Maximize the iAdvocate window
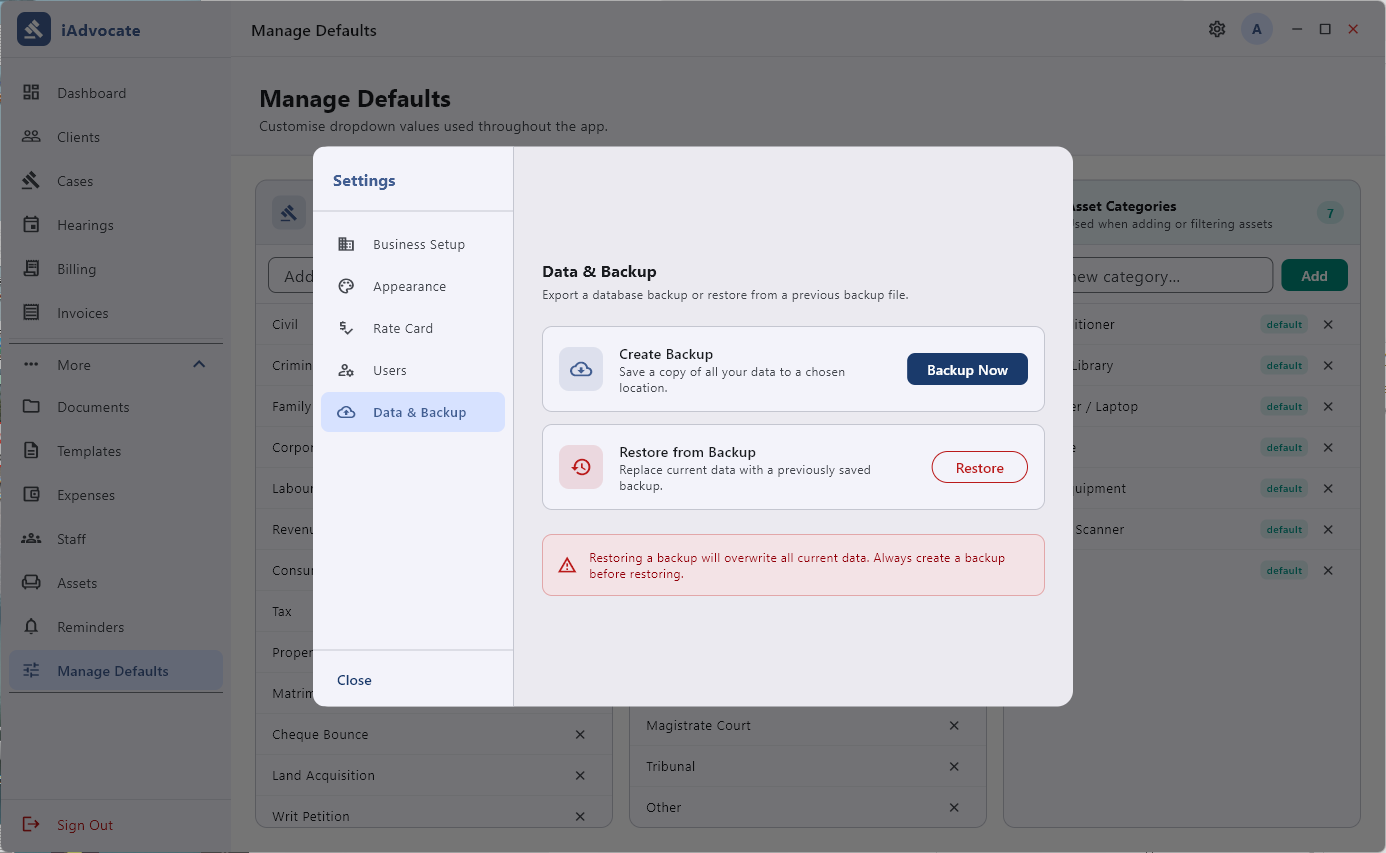1386x853 pixels. coord(1325,29)
